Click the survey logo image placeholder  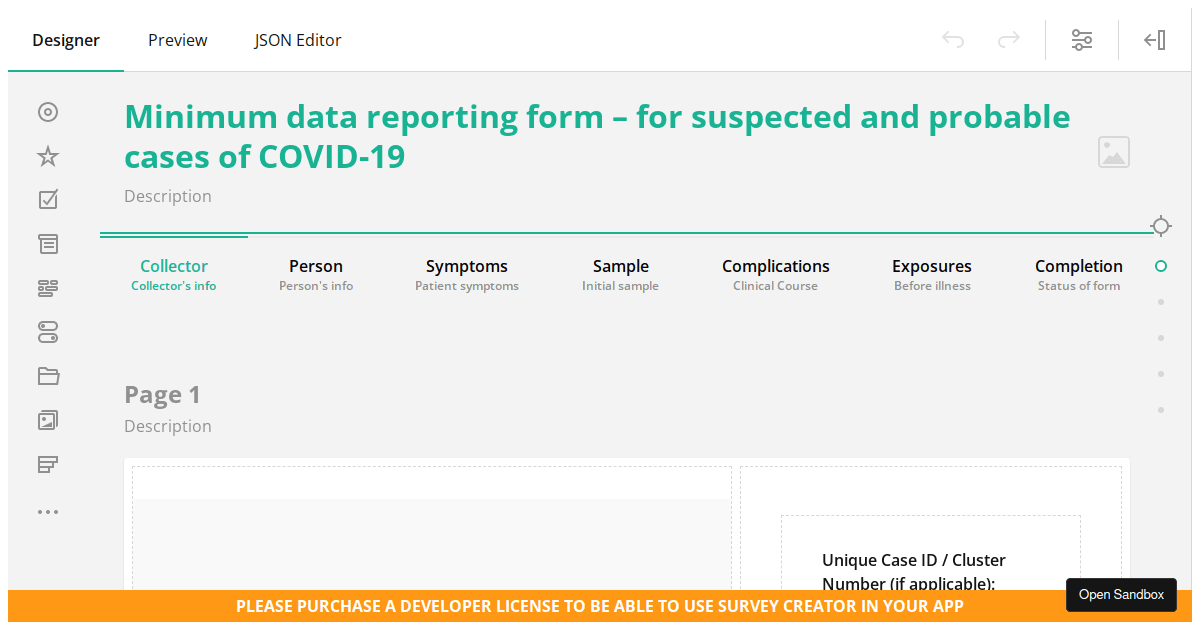pyautogui.click(x=1113, y=152)
